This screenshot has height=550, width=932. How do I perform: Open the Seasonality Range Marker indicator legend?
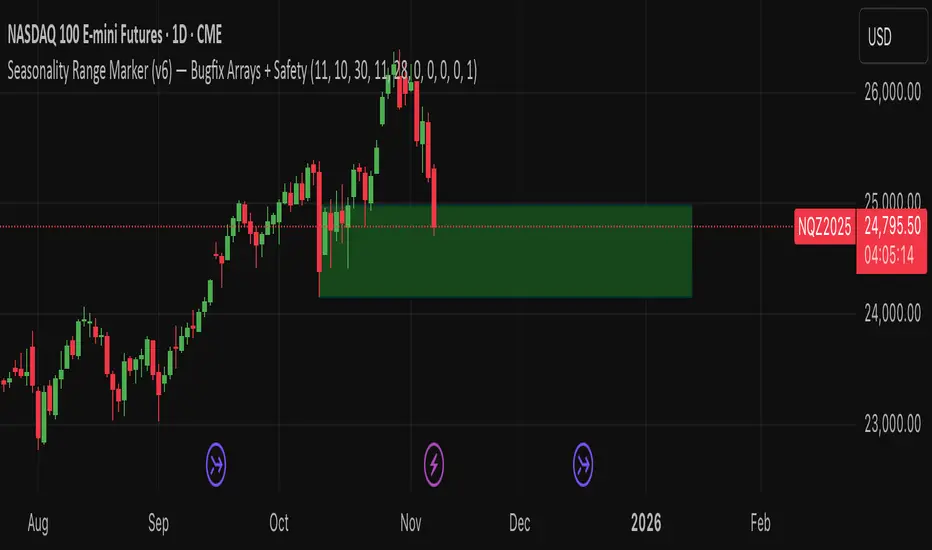coord(242,71)
